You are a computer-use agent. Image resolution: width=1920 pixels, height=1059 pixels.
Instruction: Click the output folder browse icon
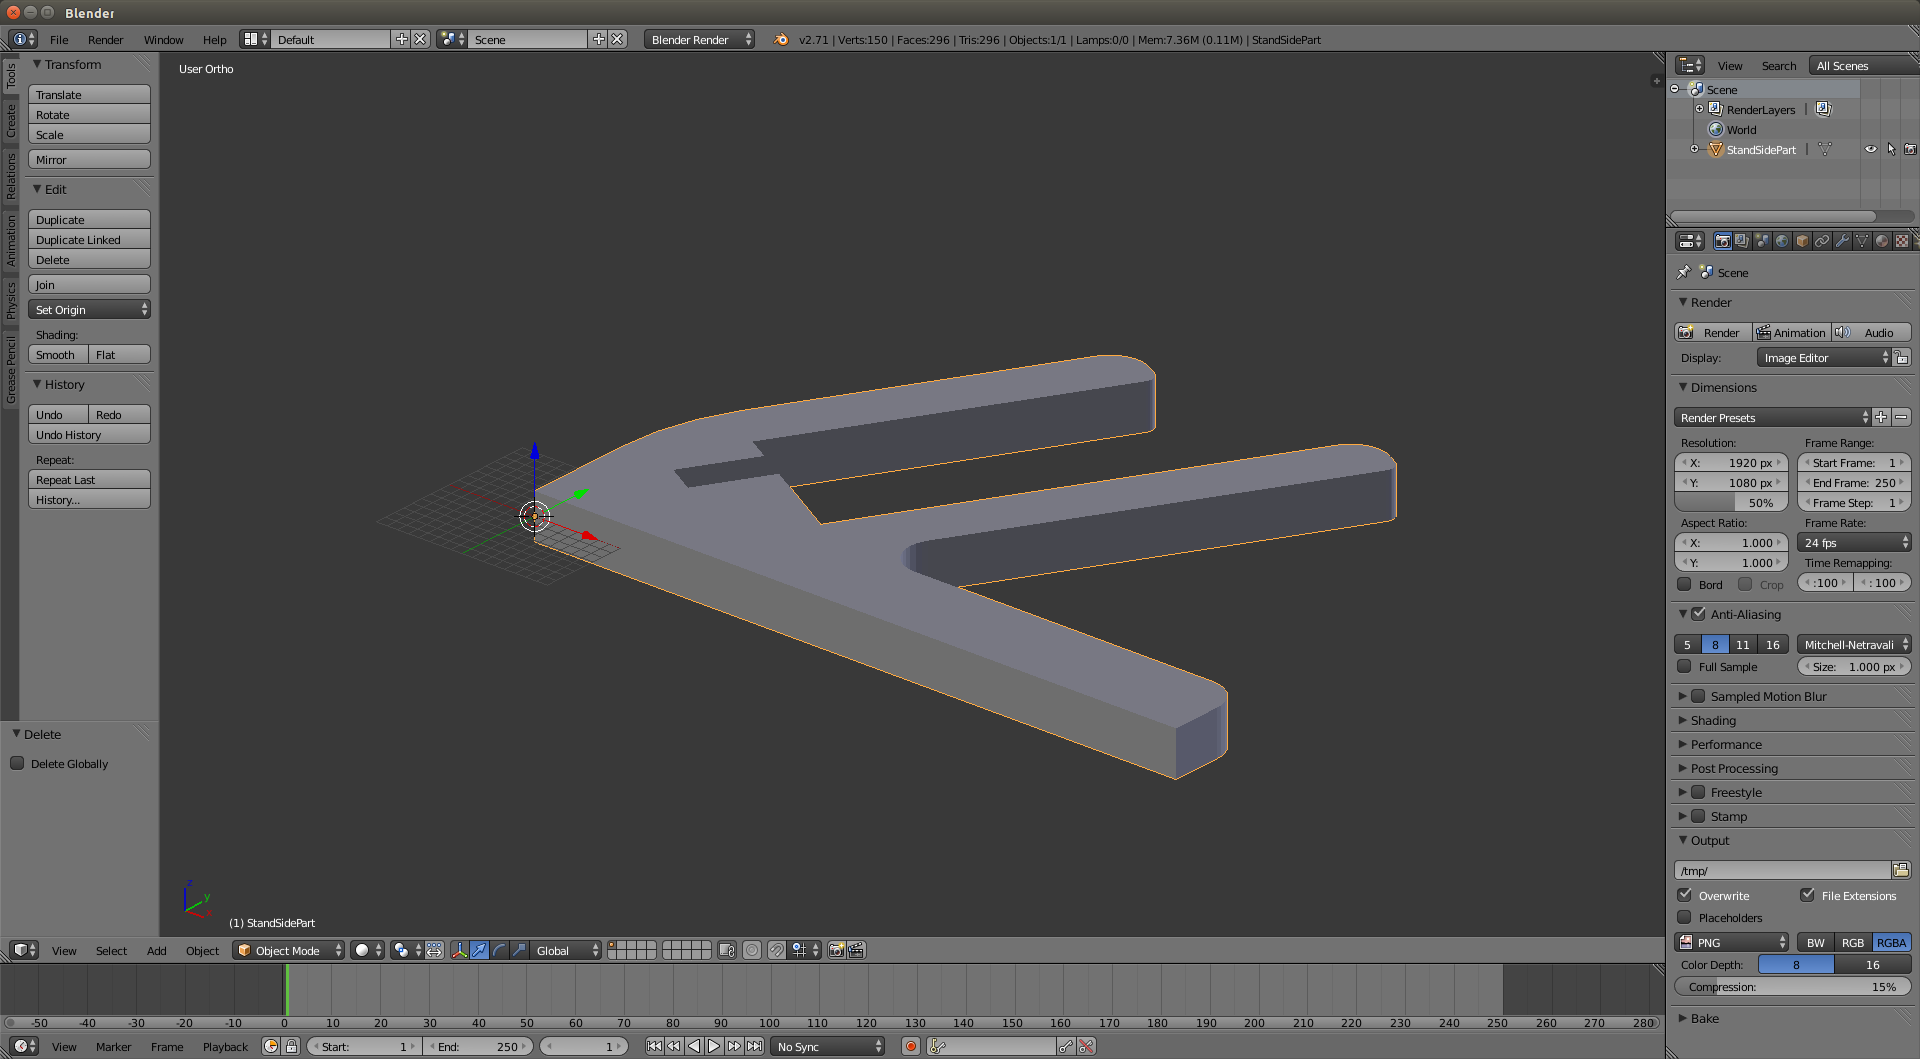coord(1901,870)
